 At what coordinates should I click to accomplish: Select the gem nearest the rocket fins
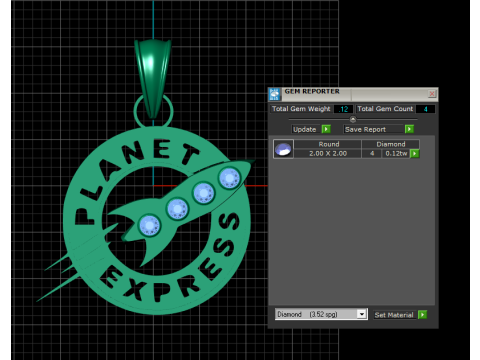(x=149, y=225)
